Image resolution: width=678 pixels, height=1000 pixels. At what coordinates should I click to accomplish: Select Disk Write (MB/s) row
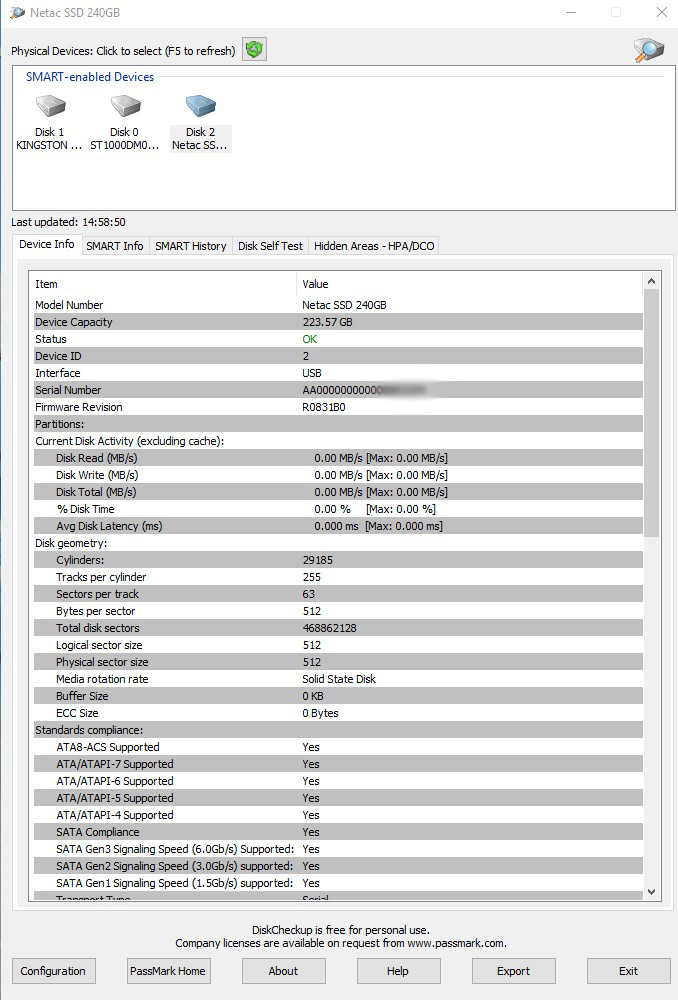point(336,475)
